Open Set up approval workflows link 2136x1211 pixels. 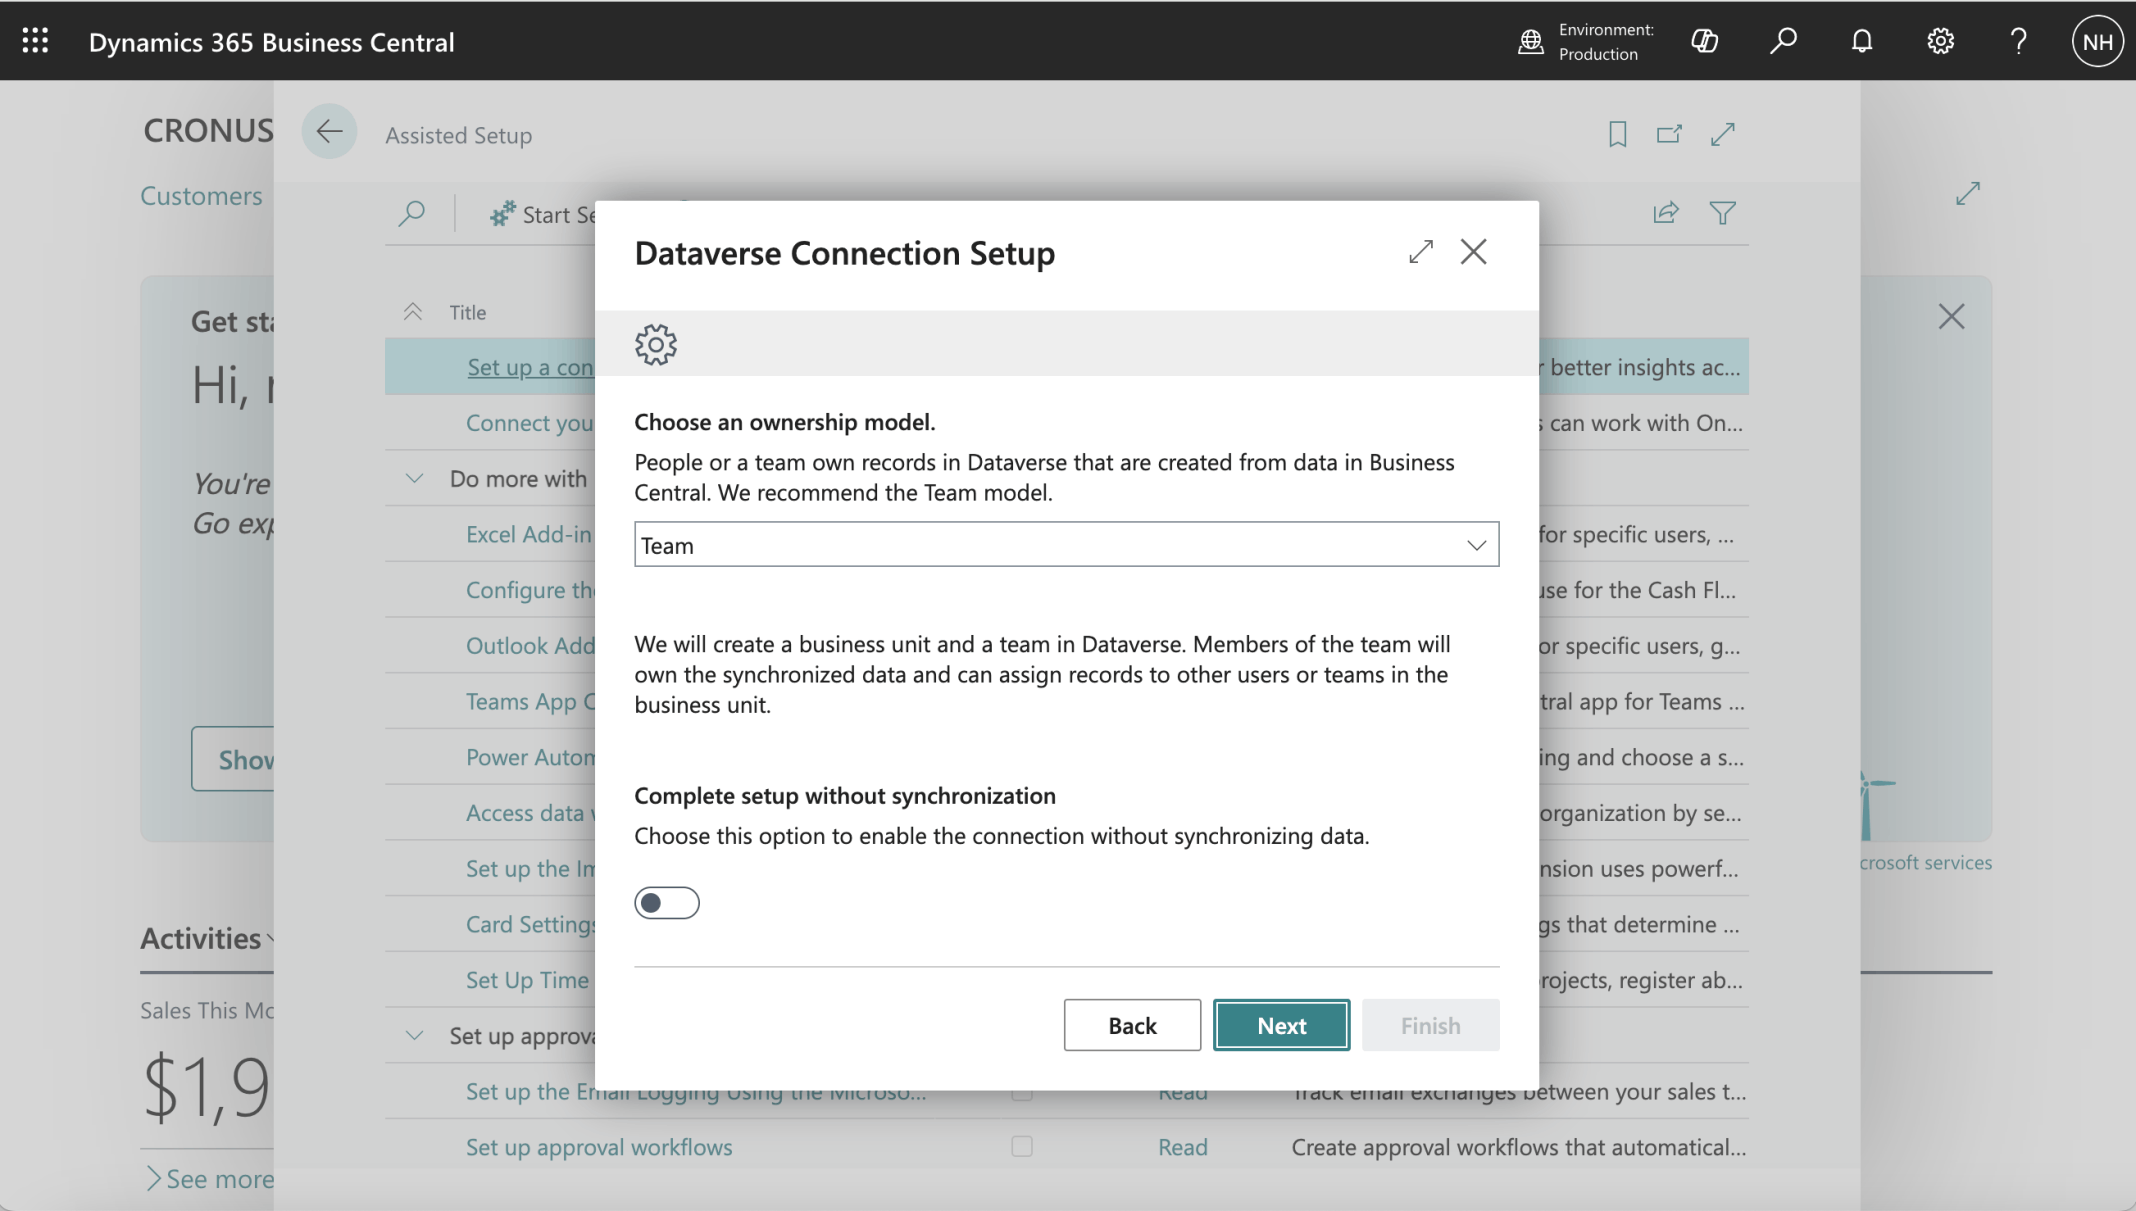coord(599,1147)
